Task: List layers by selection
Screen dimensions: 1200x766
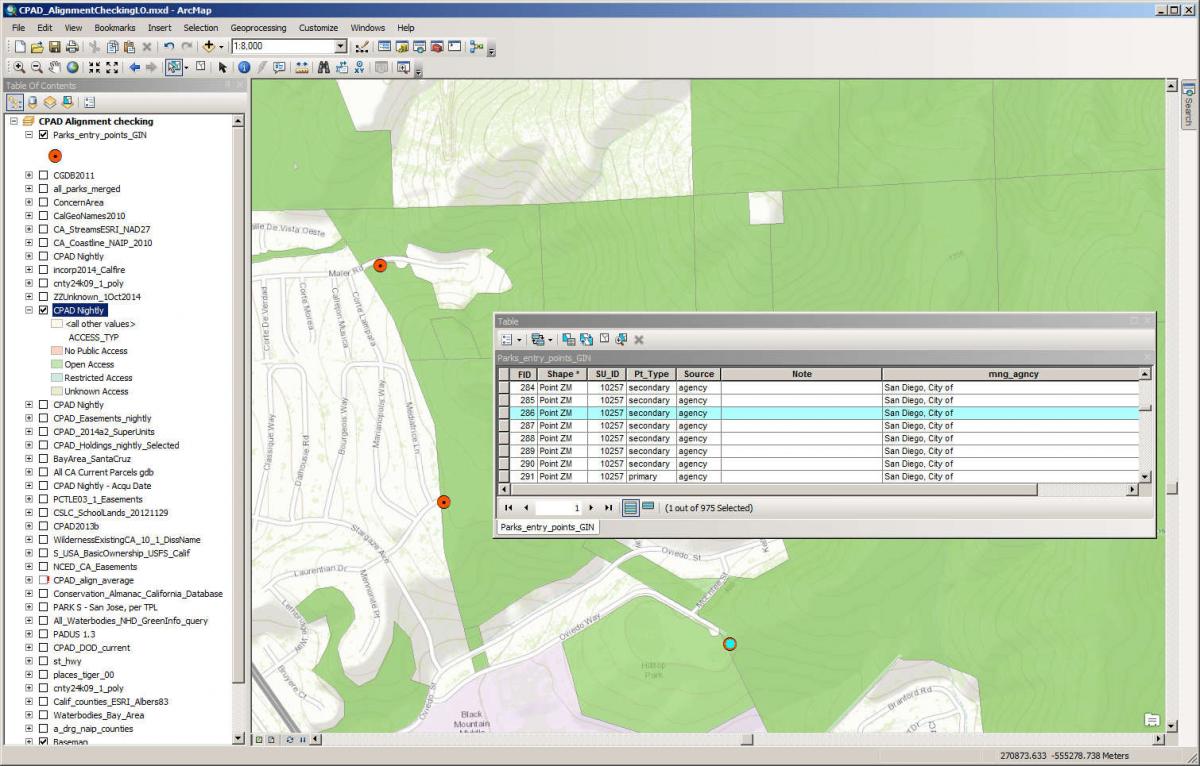Action: (67, 102)
